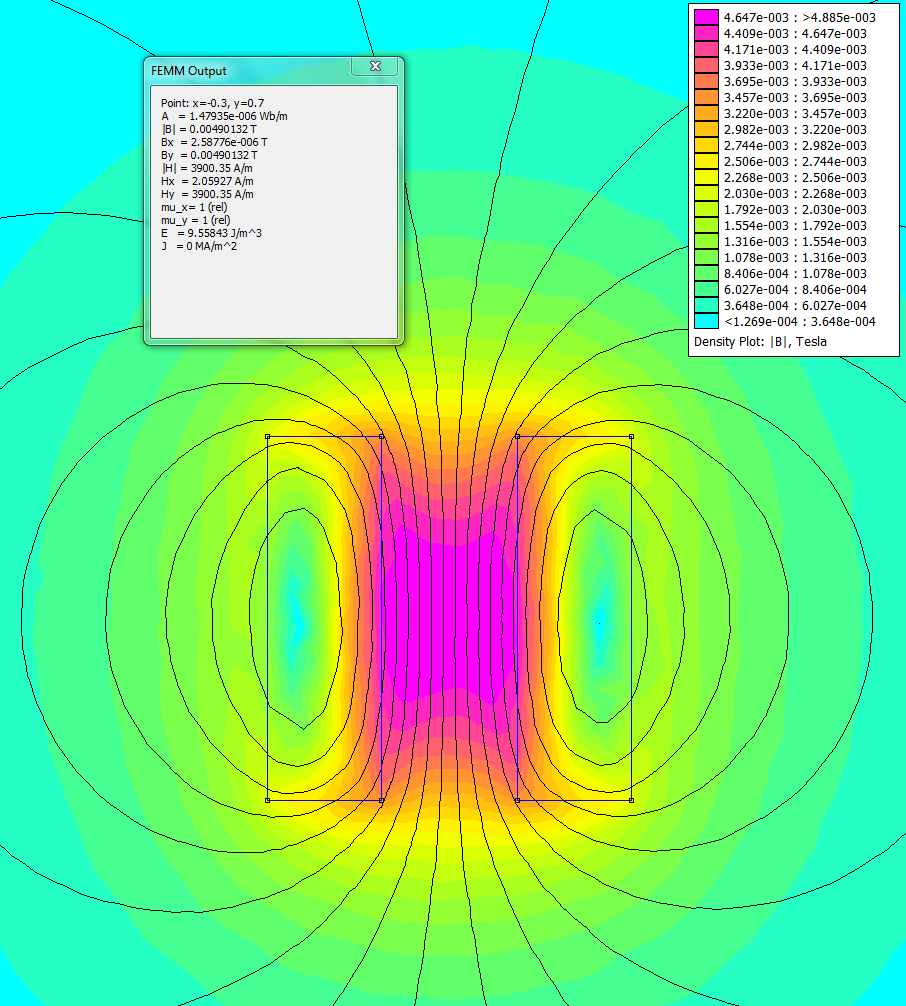Click legend text '2.268e-003 : 2.506e-003'
Image resolution: width=906 pixels, height=1006 pixels.
tap(795, 178)
